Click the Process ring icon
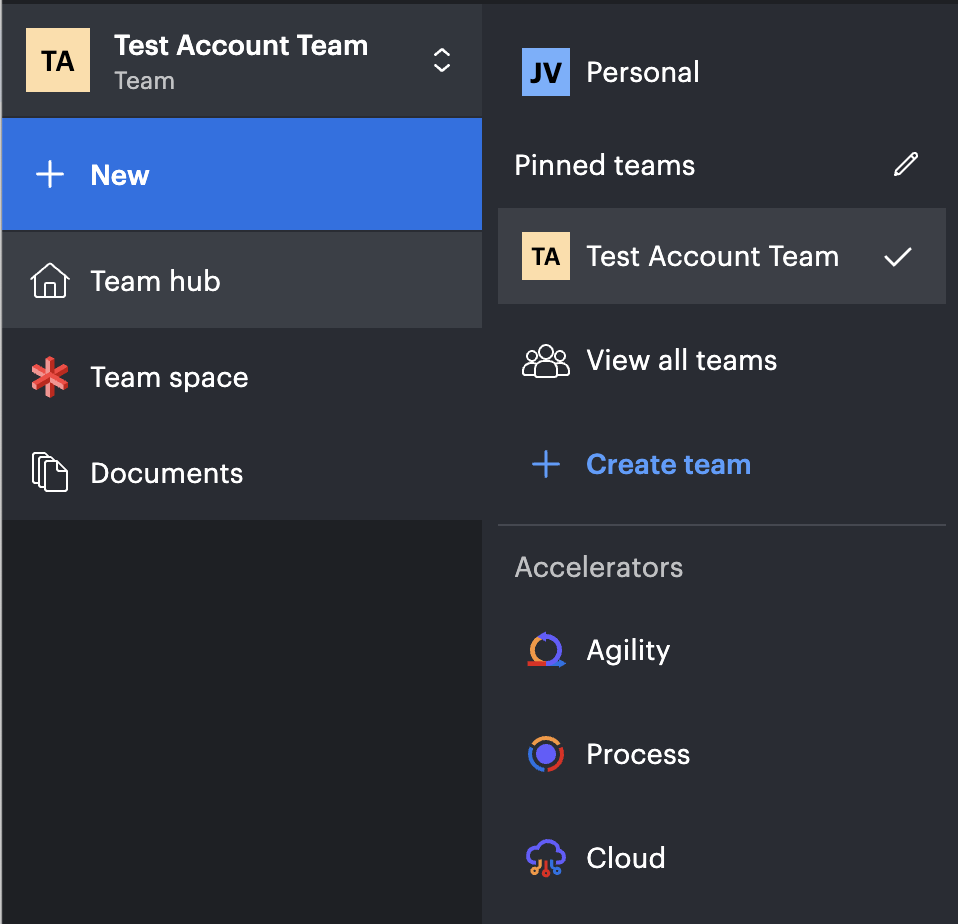The height and width of the screenshot is (924, 958). point(546,754)
